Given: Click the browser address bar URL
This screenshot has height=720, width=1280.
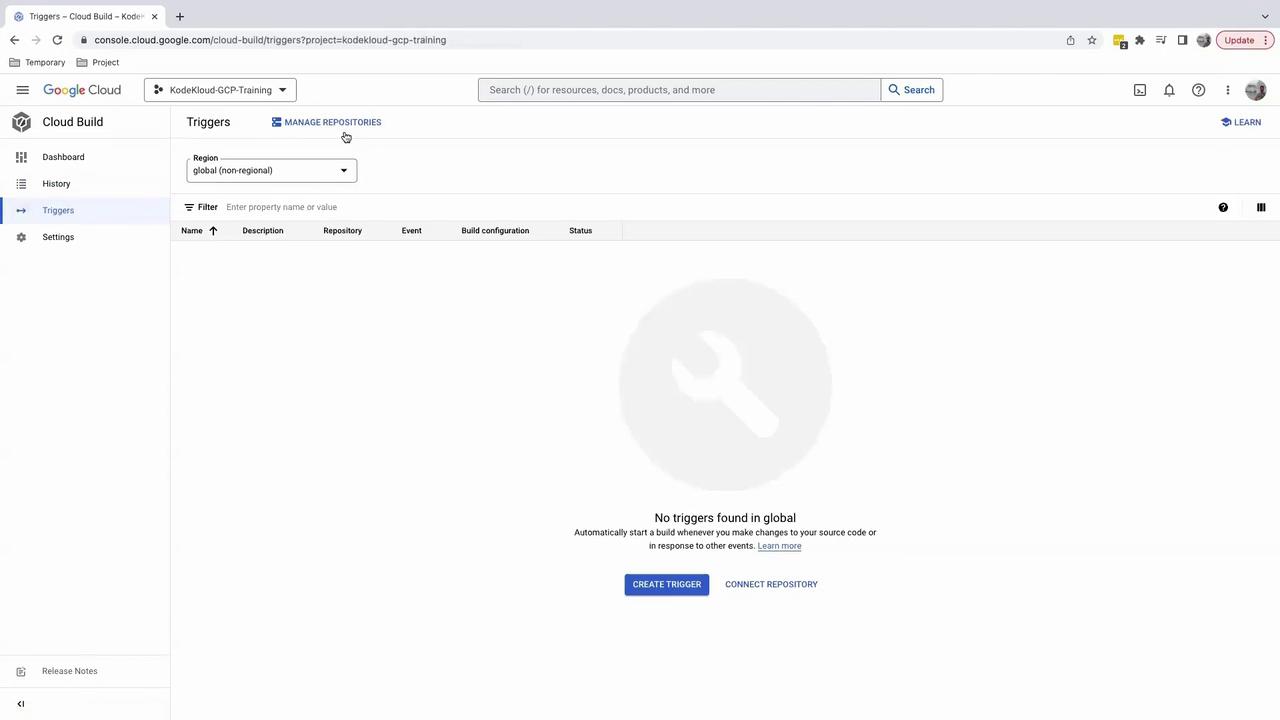Looking at the screenshot, I should 270,40.
